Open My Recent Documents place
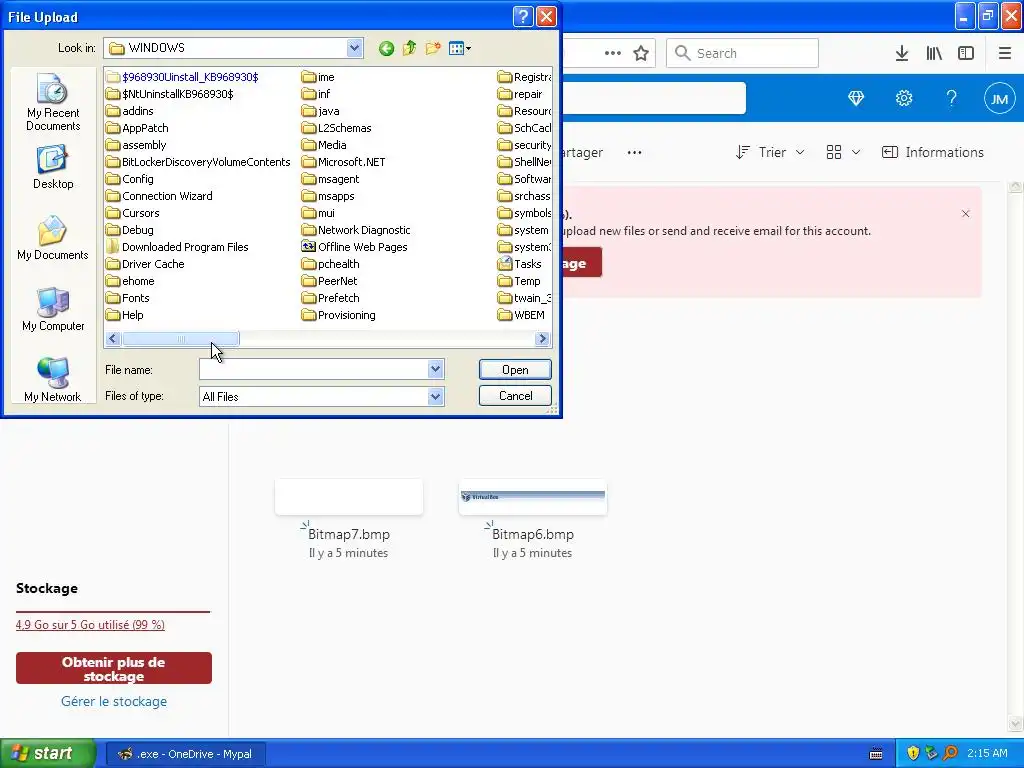The height and width of the screenshot is (768, 1024). [x=53, y=103]
